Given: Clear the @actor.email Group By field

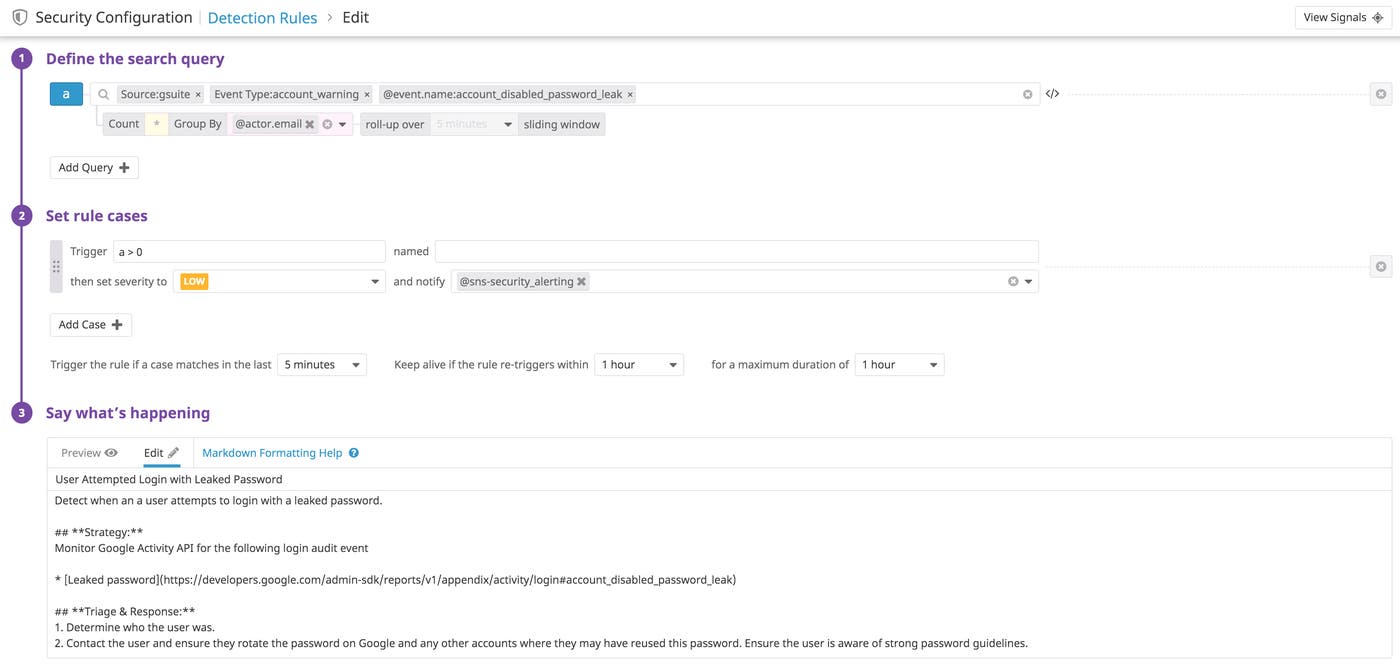Looking at the screenshot, I should pyautogui.click(x=328, y=123).
